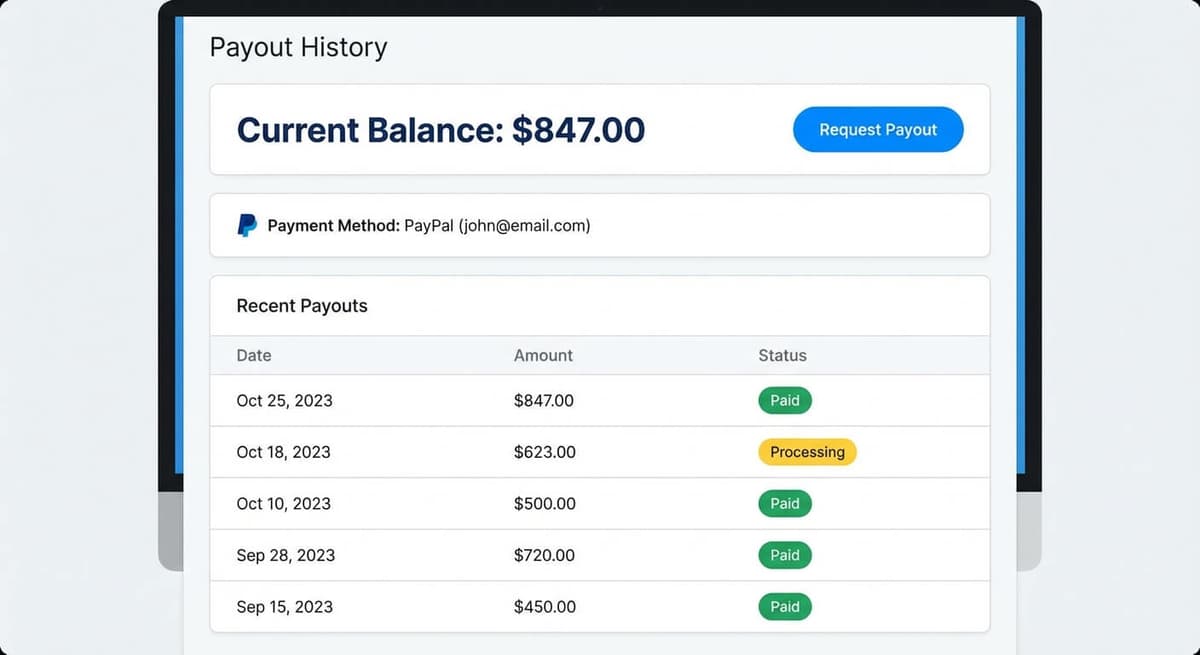Sort the table by Status column
The width and height of the screenshot is (1200, 655).
pos(783,355)
